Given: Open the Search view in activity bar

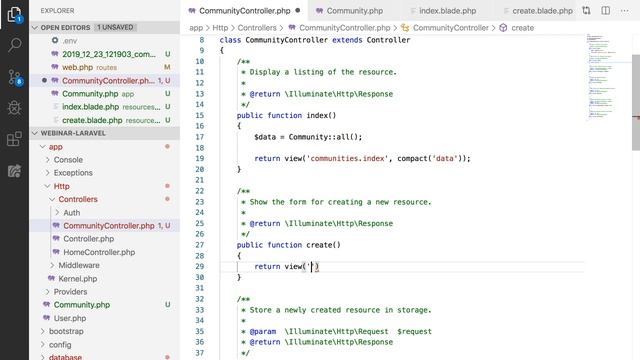Looking at the screenshot, I should tap(14, 44).
